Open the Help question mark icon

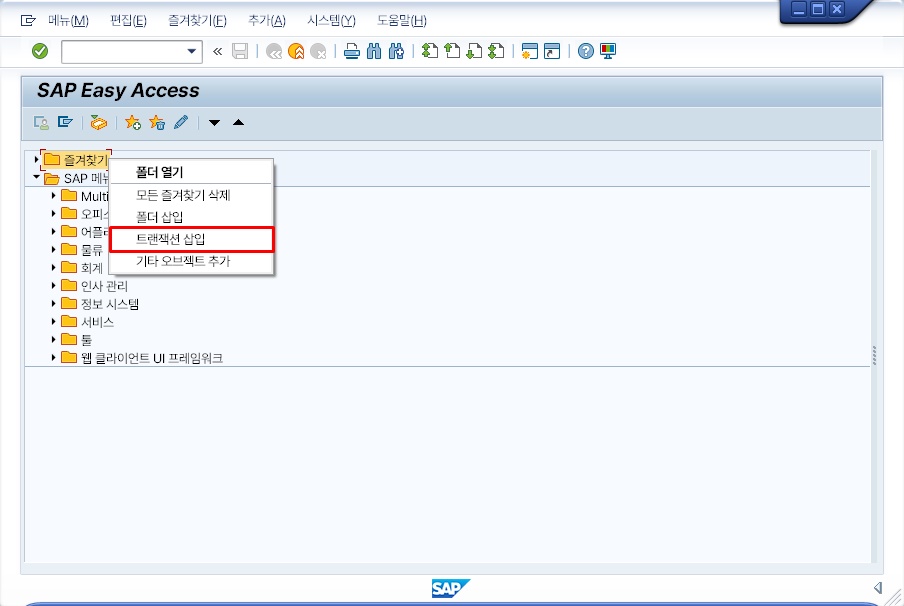click(585, 51)
